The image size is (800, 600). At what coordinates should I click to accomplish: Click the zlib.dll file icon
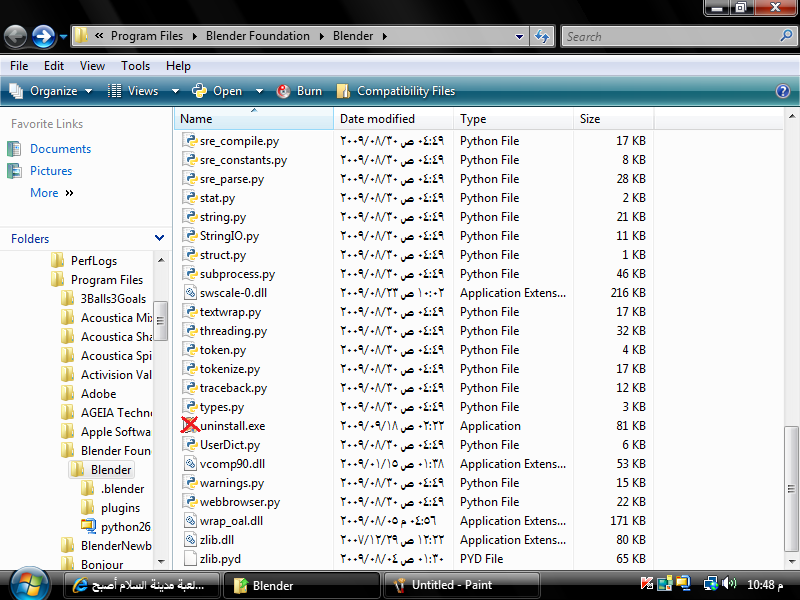190,539
